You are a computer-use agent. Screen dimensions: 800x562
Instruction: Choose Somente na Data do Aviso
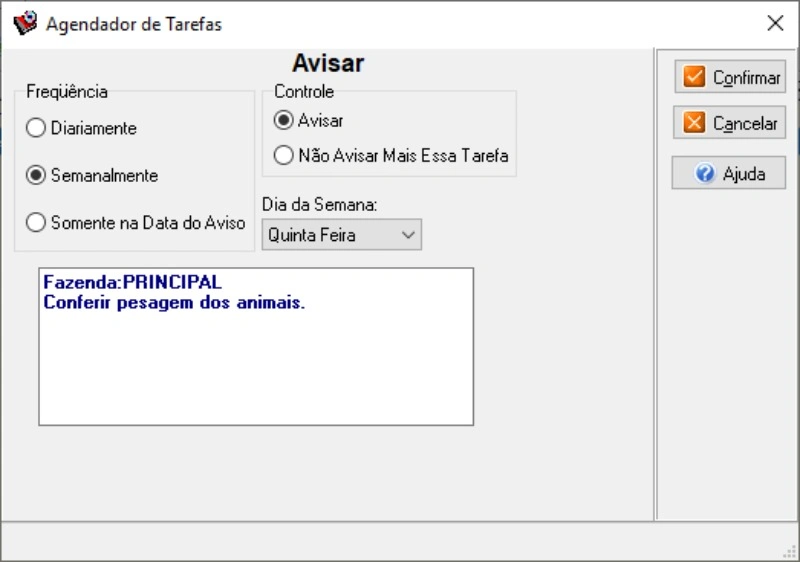tap(36, 223)
